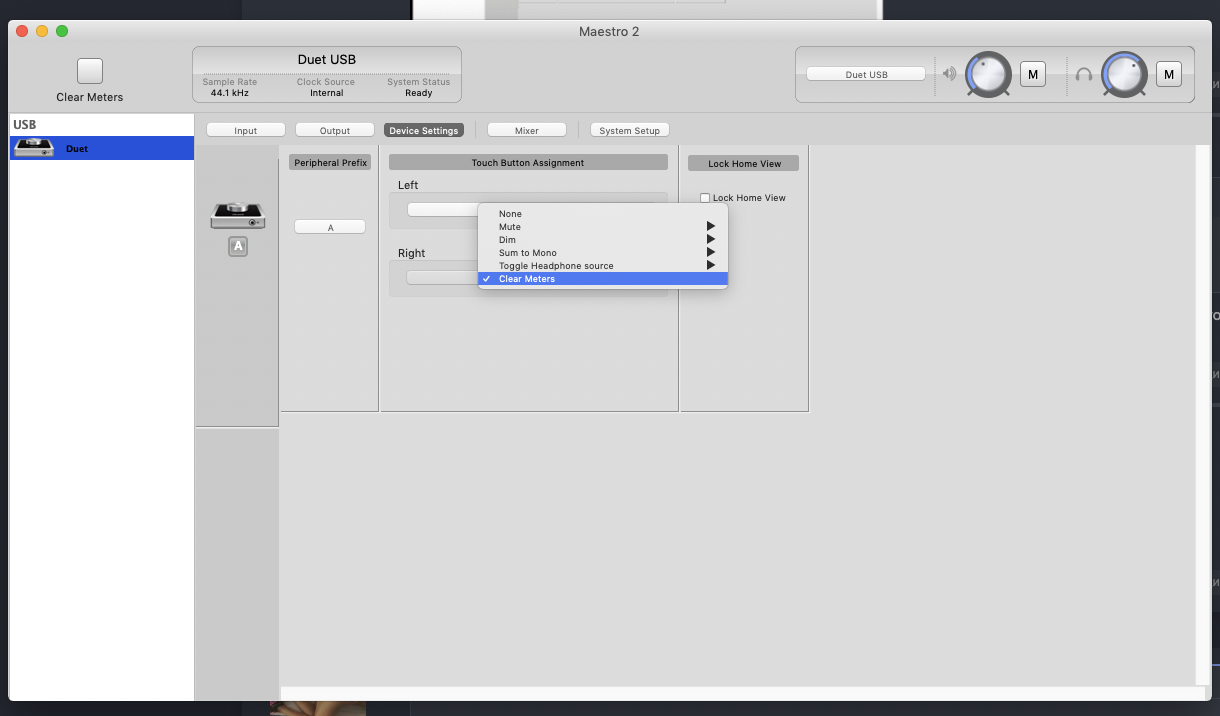Select the checked Clear Meters menu item

point(603,279)
